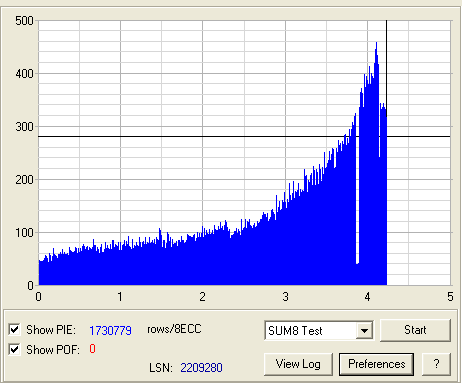
Task: Click the LSN value 2209280
Action: (201, 368)
